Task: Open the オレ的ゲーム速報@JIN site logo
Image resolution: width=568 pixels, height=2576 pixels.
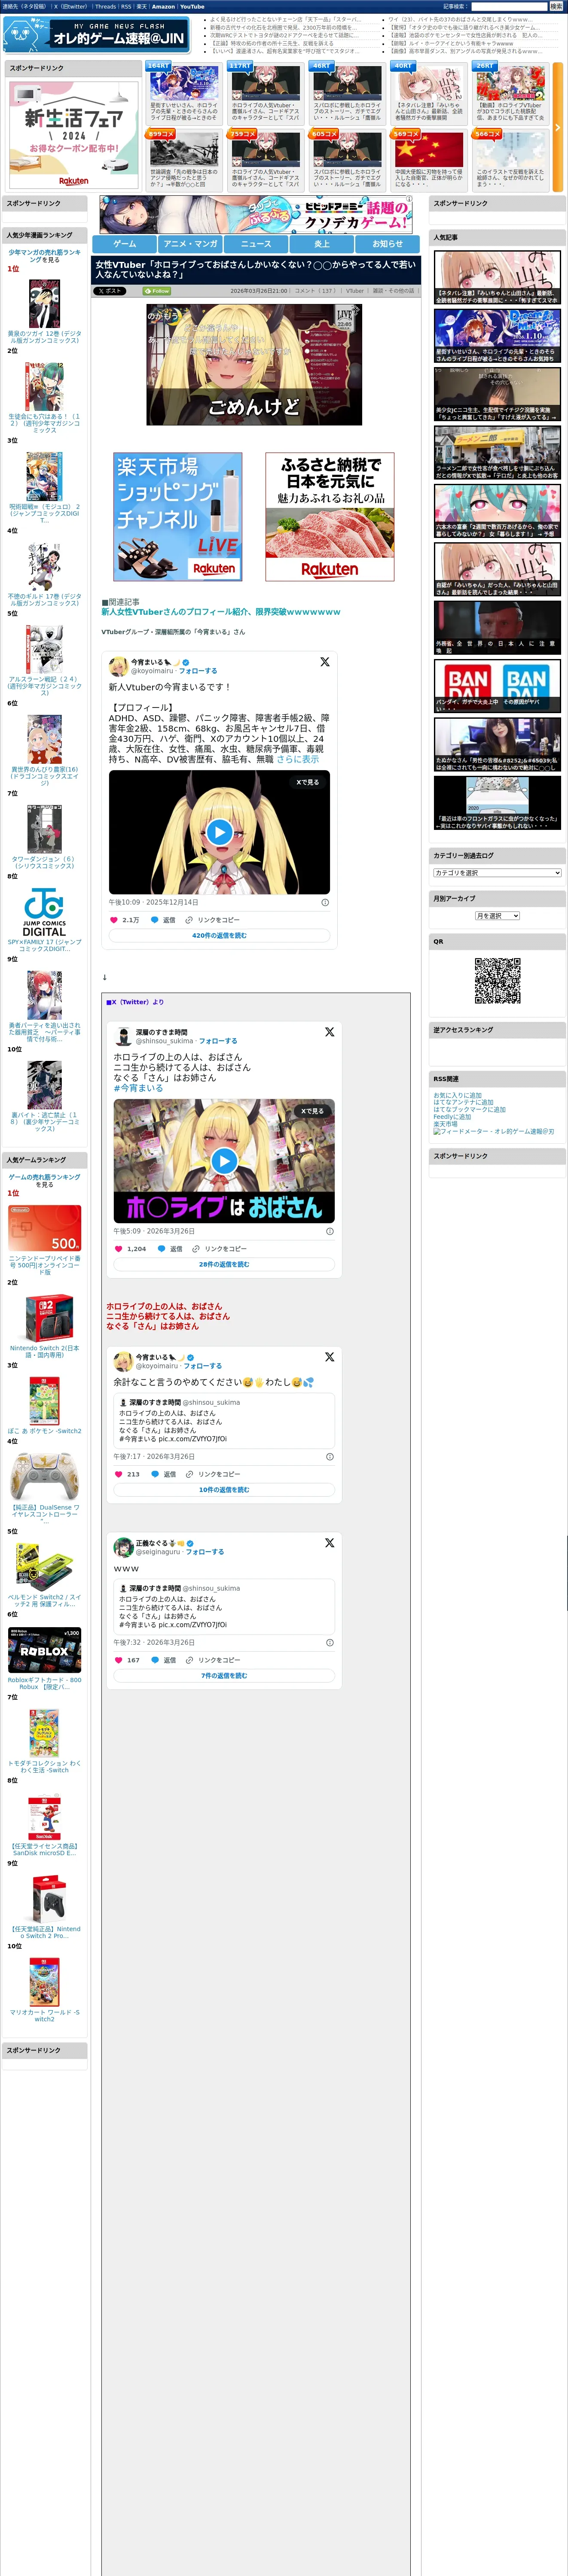Action: coord(96,35)
